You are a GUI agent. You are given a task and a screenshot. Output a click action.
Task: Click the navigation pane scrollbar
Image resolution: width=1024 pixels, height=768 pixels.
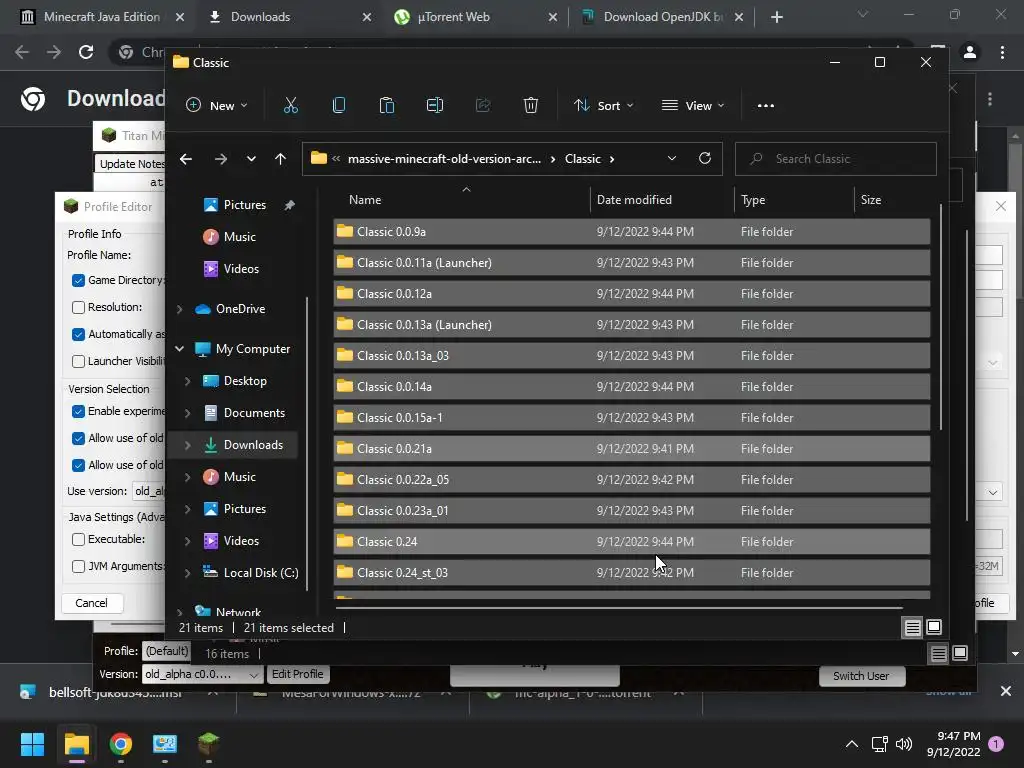[306, 444]
